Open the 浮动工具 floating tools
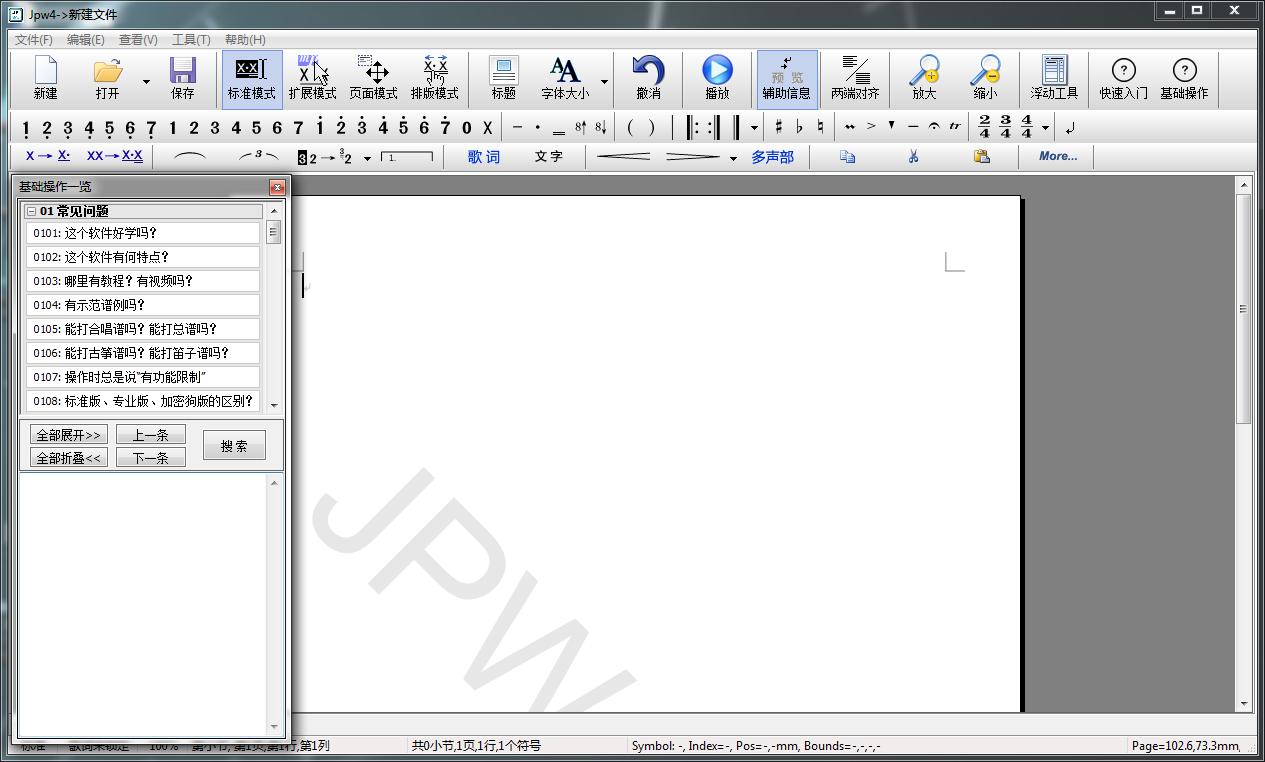The height and width of the screenshot is (762, 1265). [x=1054, y=78]
